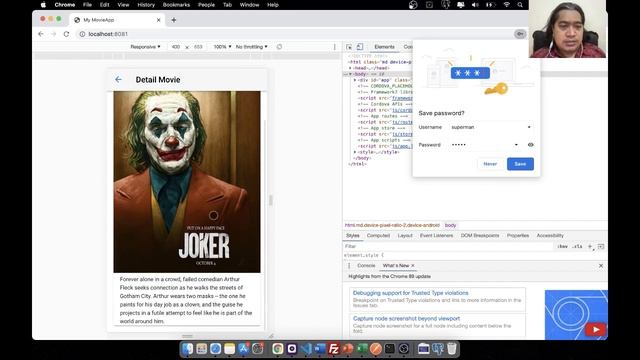This screenshot has height=360, width=640.
Task: Open Finder from the dock
Action: (187, 349)
